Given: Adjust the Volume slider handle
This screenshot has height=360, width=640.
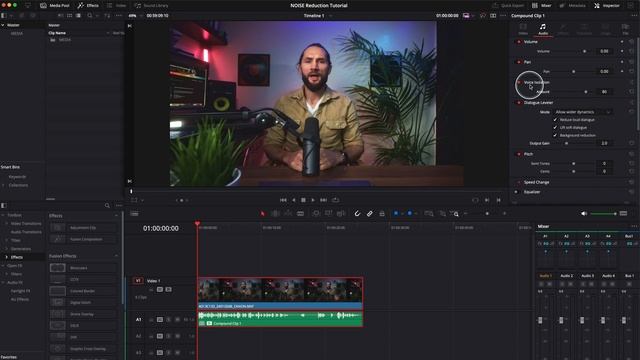Looking at the screenshot, I should click(x=584, y=51).
